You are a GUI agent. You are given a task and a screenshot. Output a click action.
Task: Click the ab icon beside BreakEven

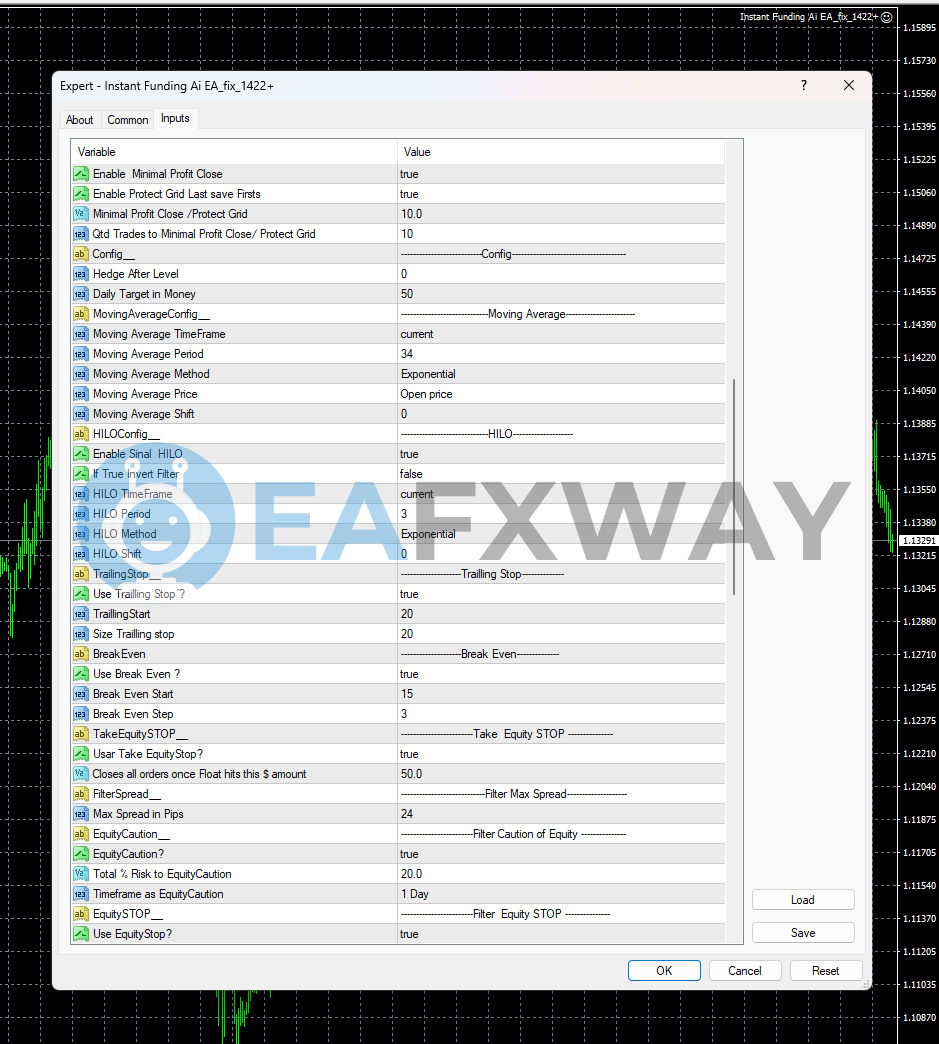(x=81, y=654)
